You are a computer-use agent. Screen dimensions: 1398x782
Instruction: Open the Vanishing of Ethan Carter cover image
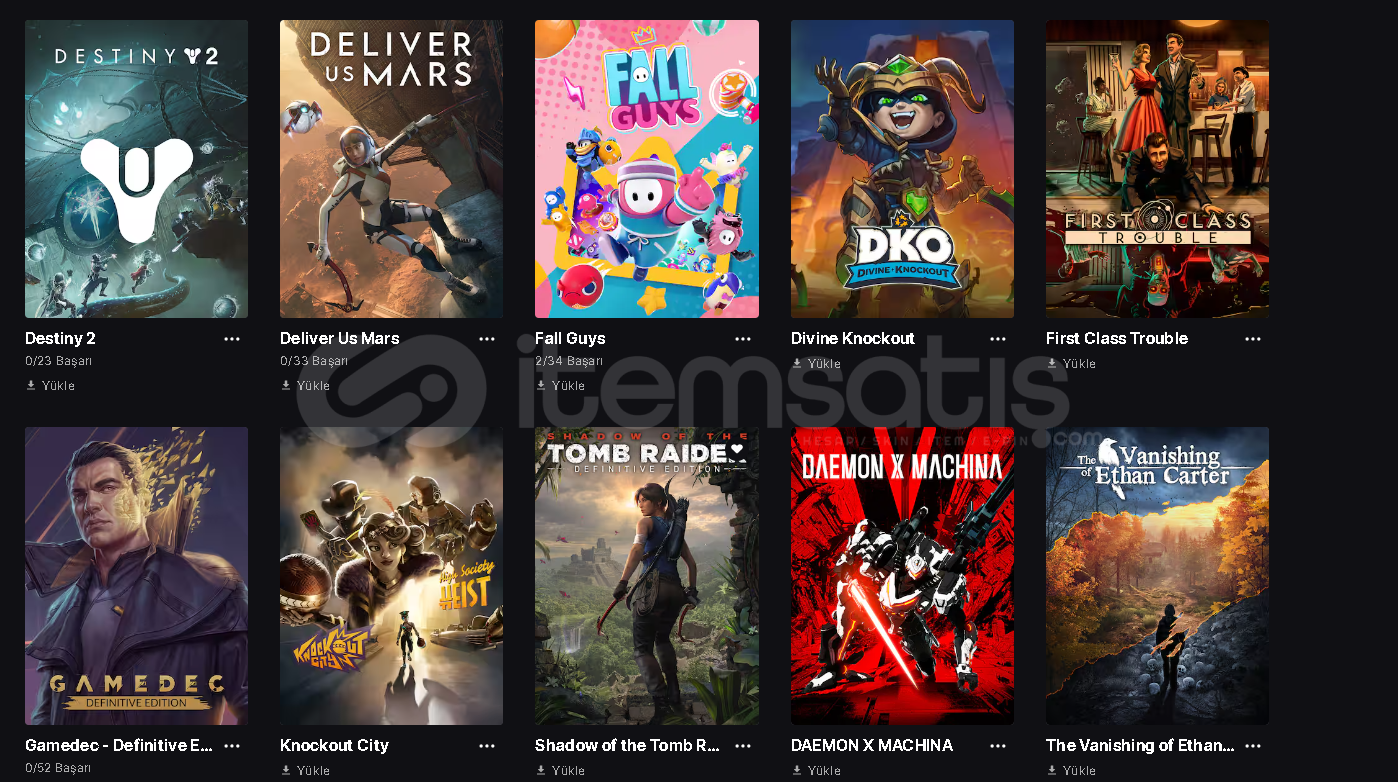(1157, 576)
